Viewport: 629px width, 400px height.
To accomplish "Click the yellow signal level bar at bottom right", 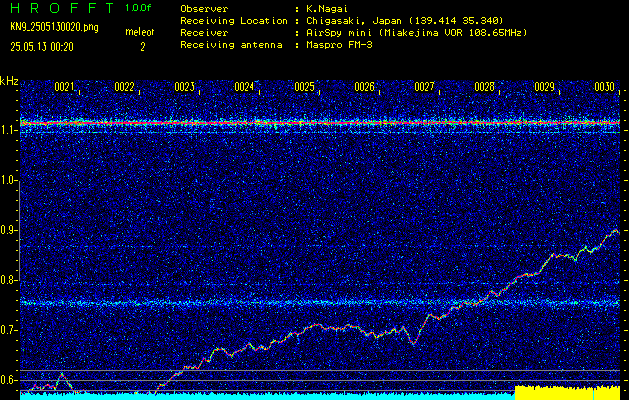I will point(567,393).
